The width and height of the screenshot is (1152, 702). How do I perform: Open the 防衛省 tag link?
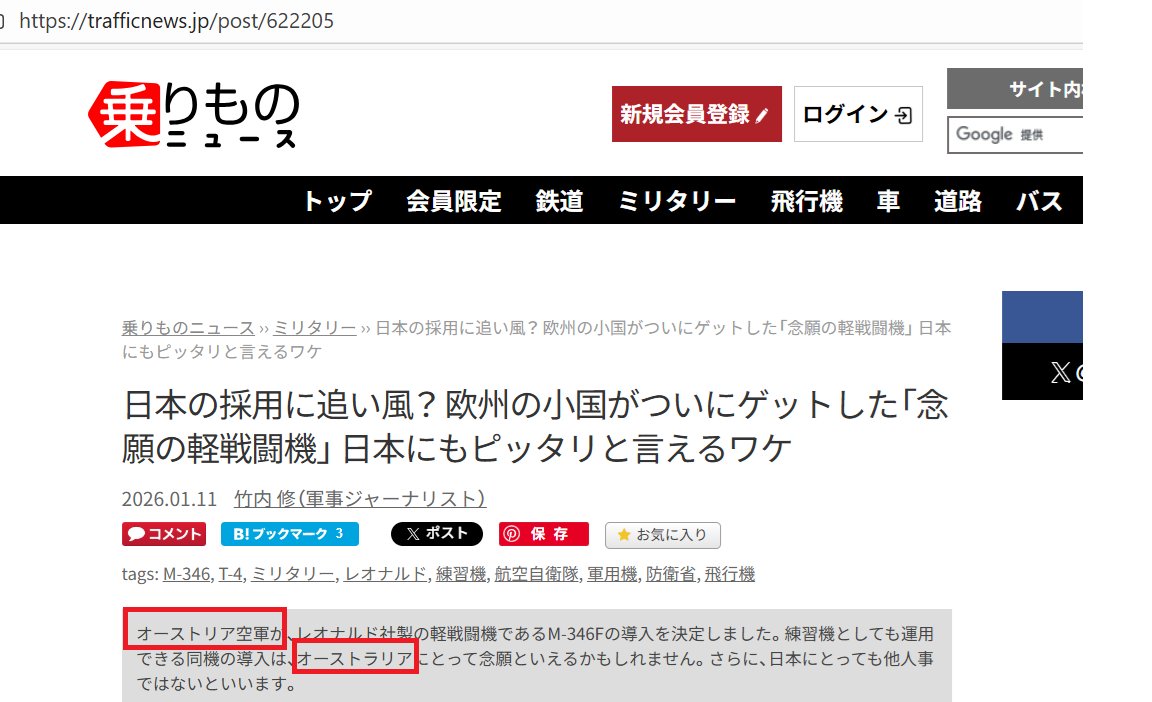click(671, 573)
